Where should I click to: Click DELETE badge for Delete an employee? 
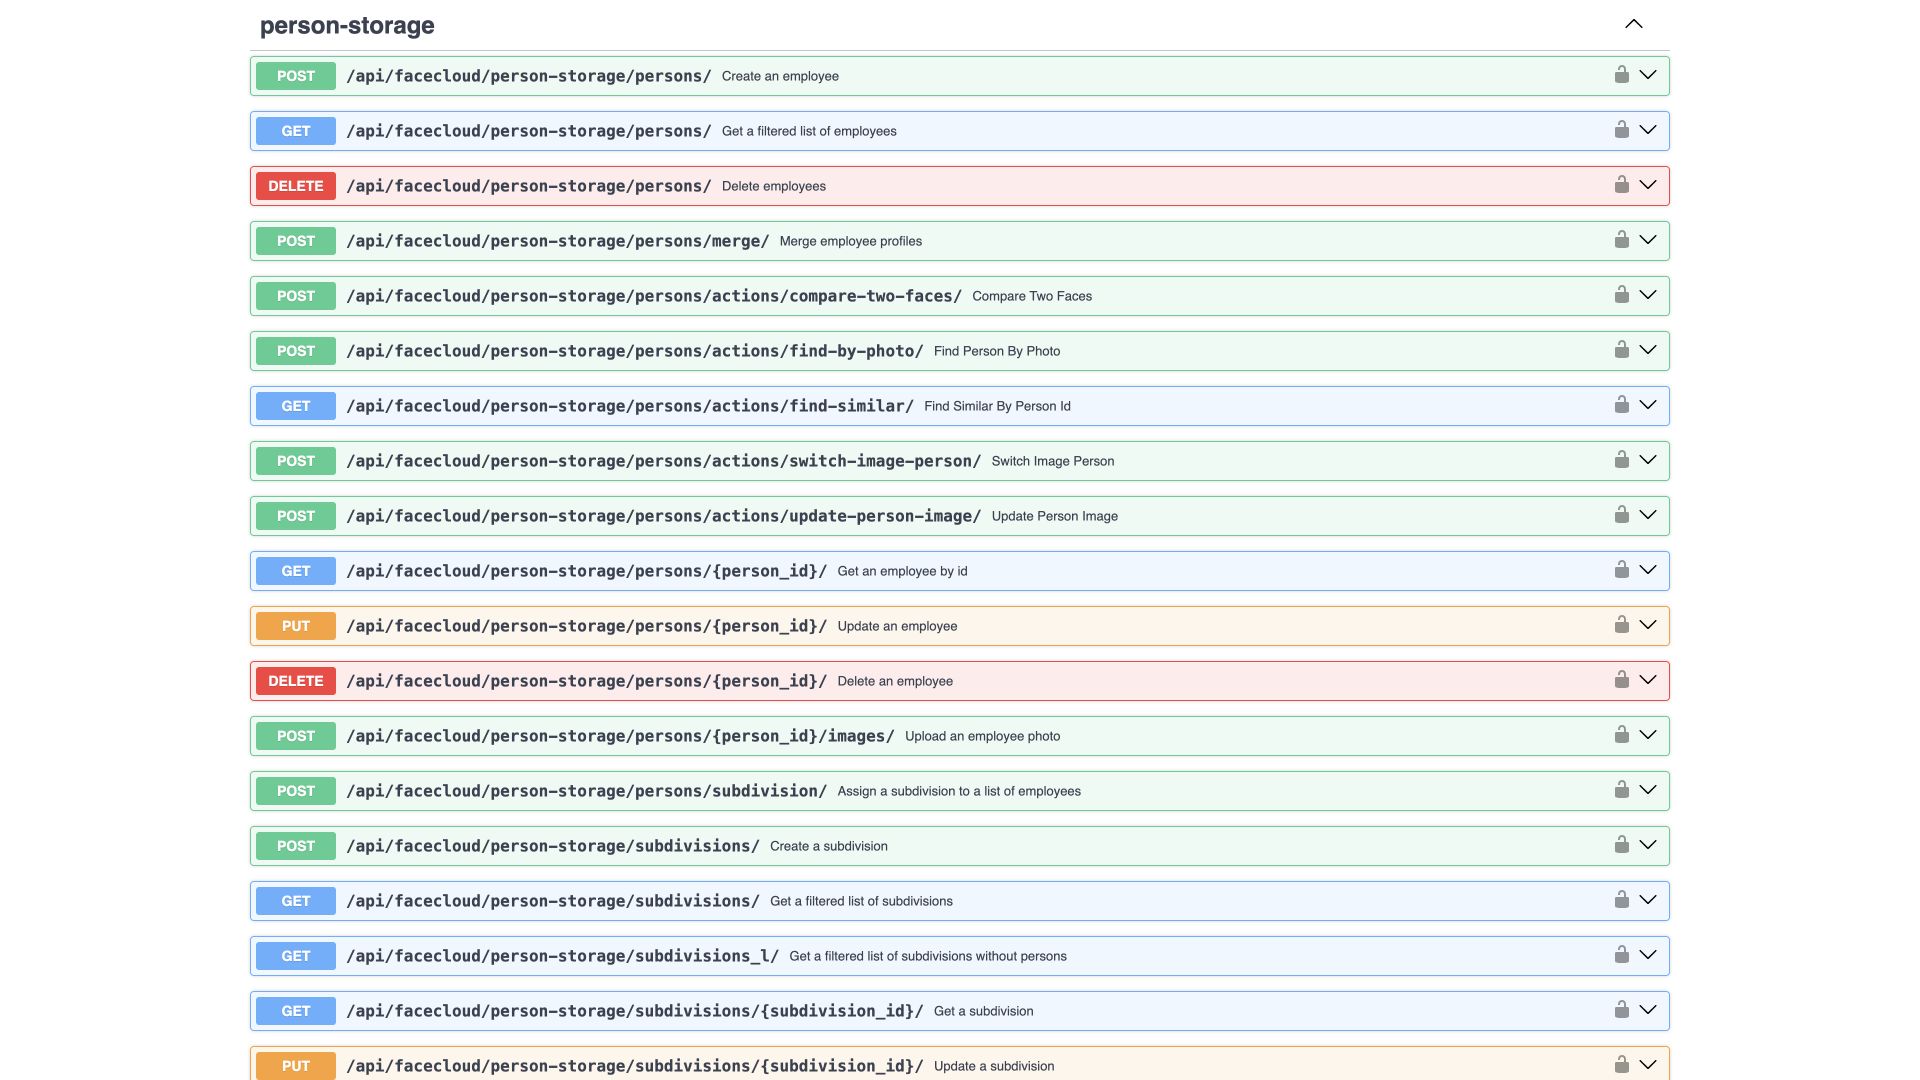click(296, 681)
